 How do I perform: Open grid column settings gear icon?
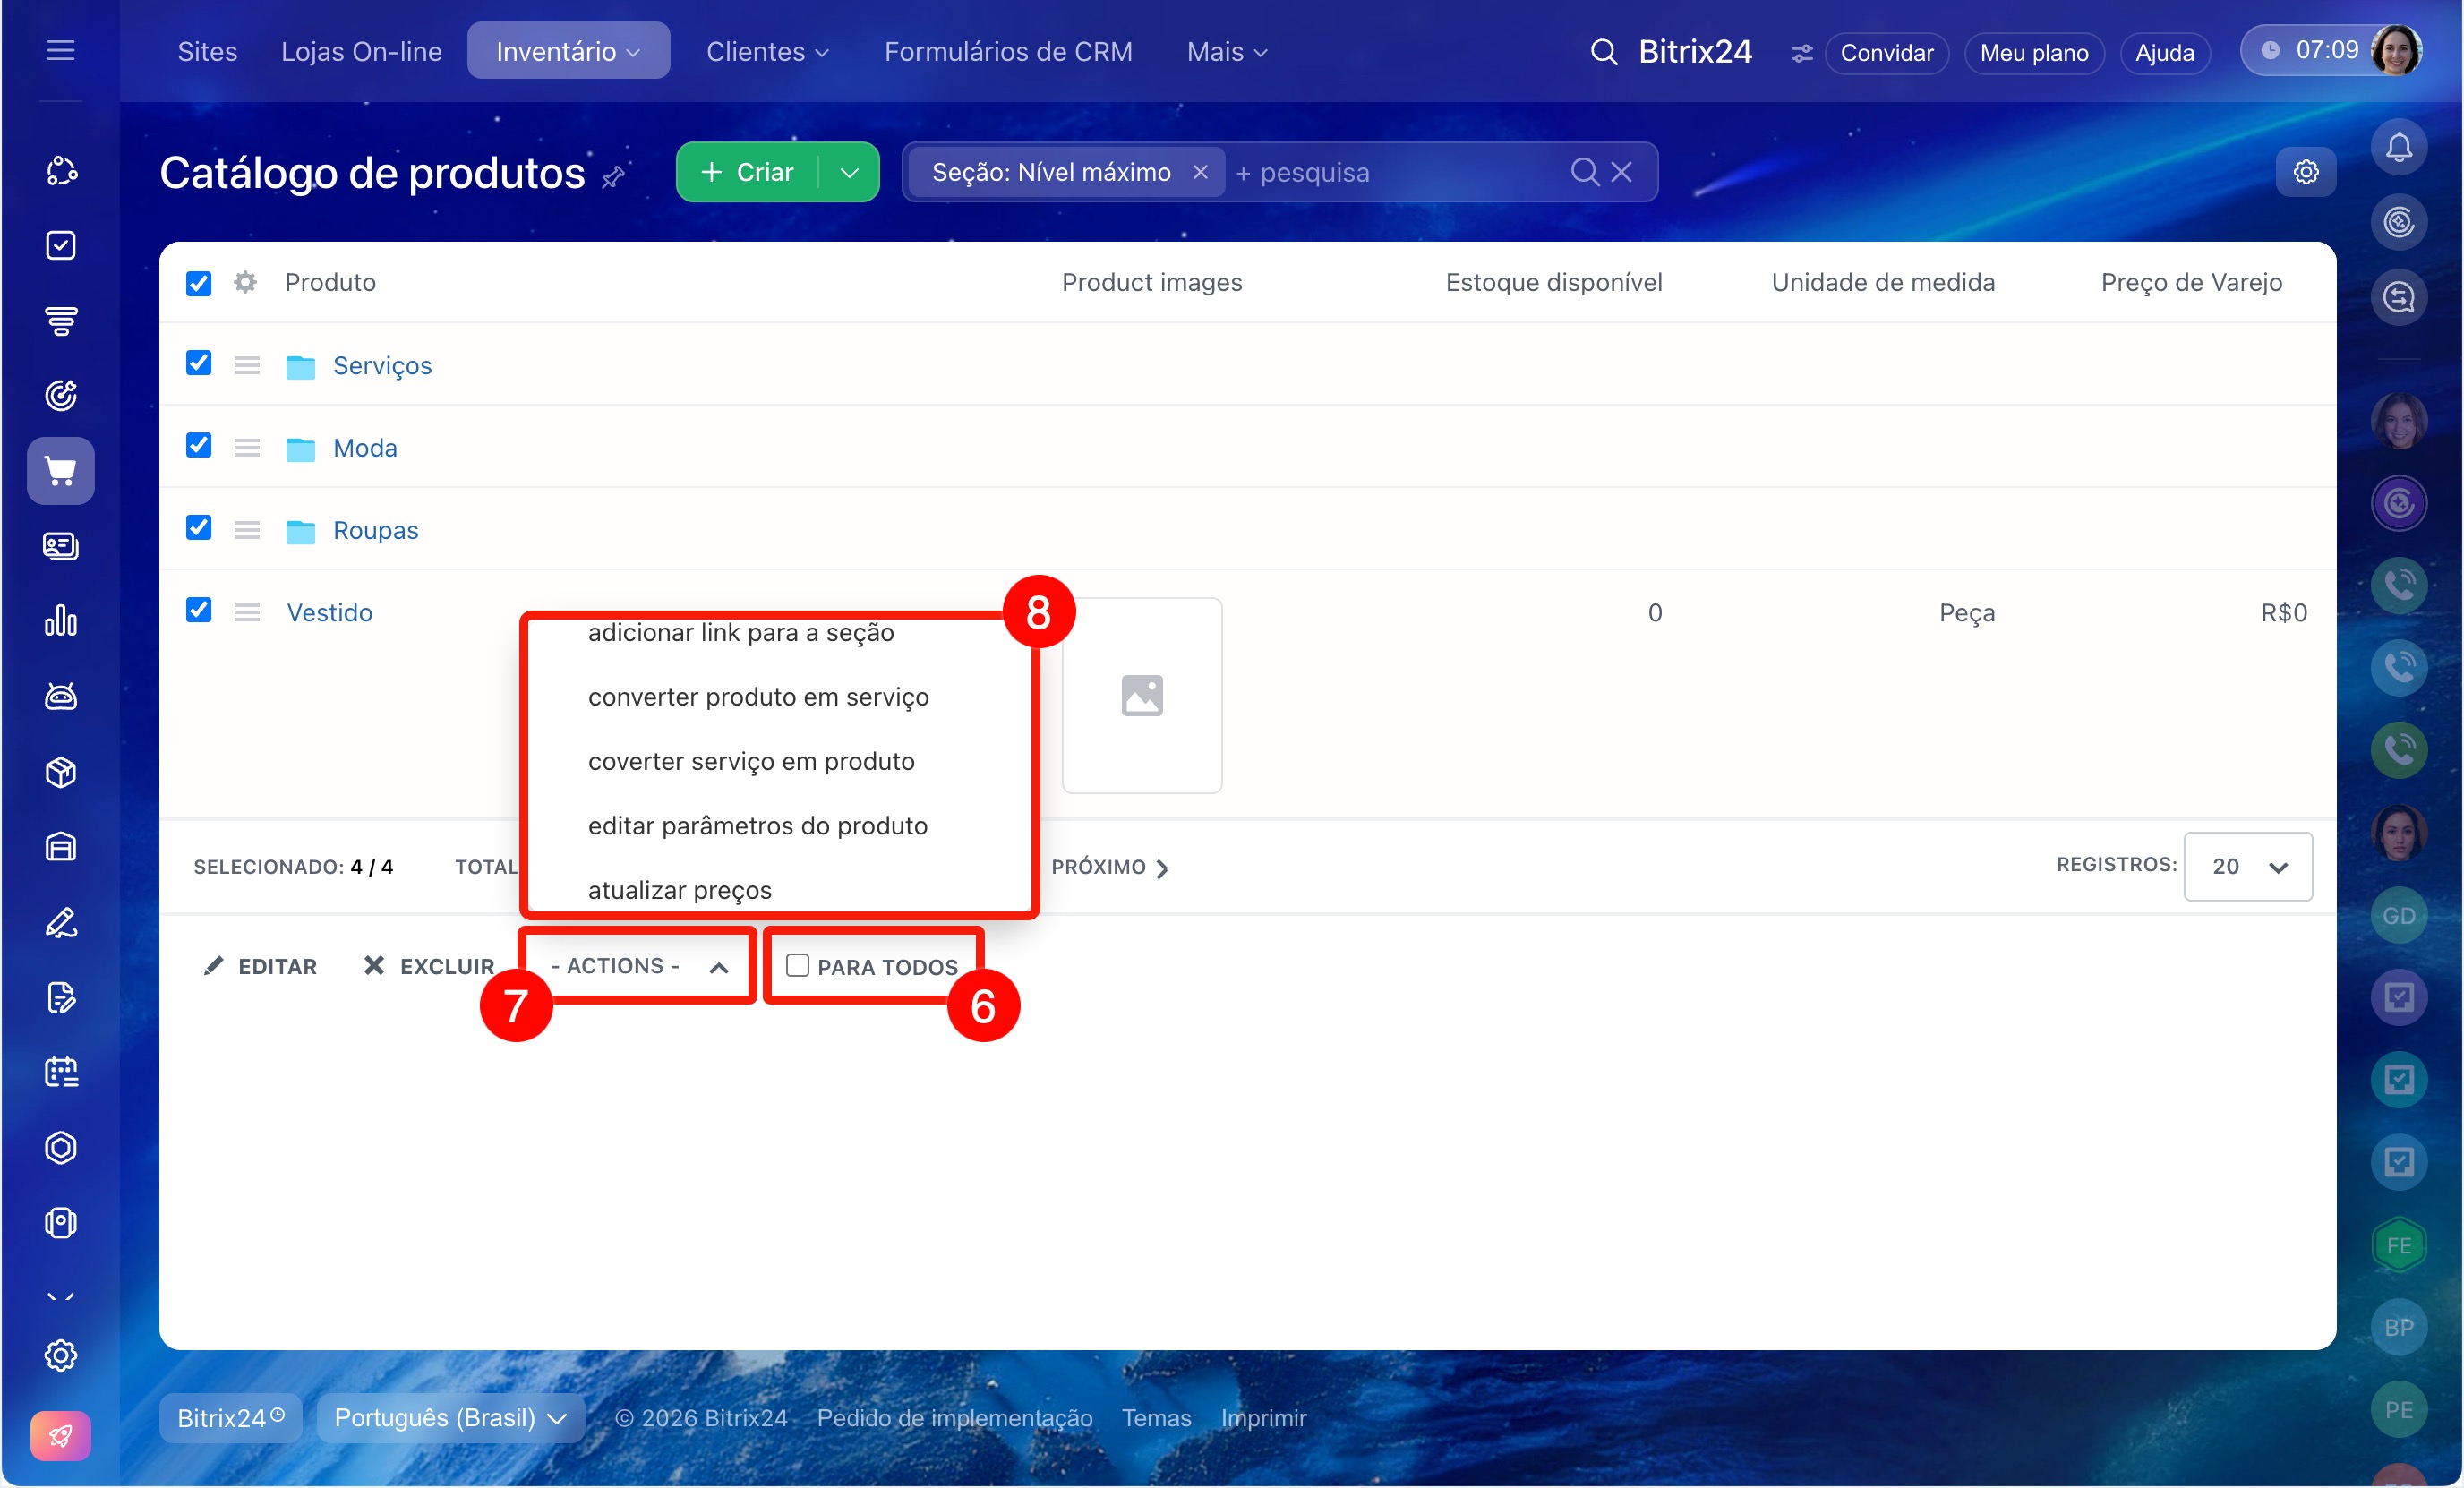(x=245, y=283)
